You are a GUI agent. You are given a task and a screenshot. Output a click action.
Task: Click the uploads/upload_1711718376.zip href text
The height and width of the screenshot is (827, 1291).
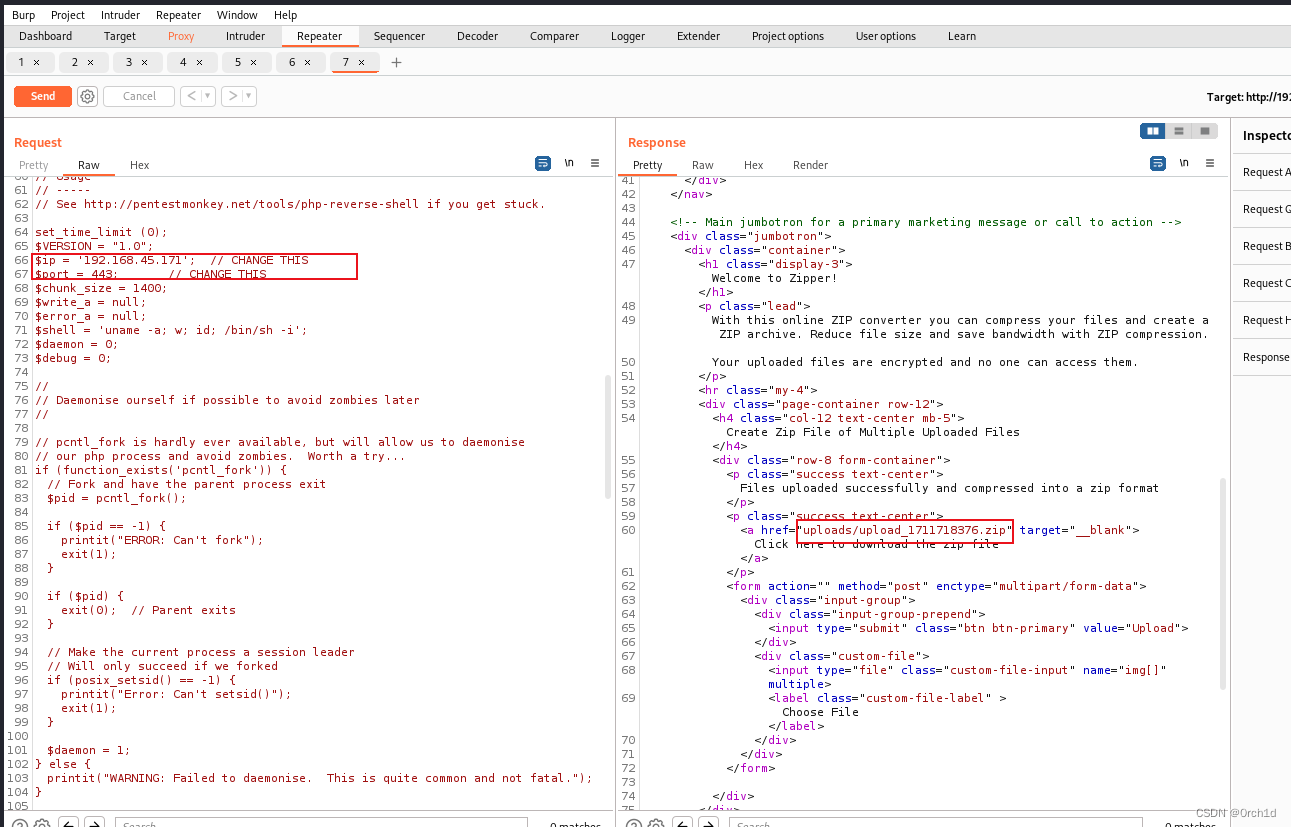[905, 530]
